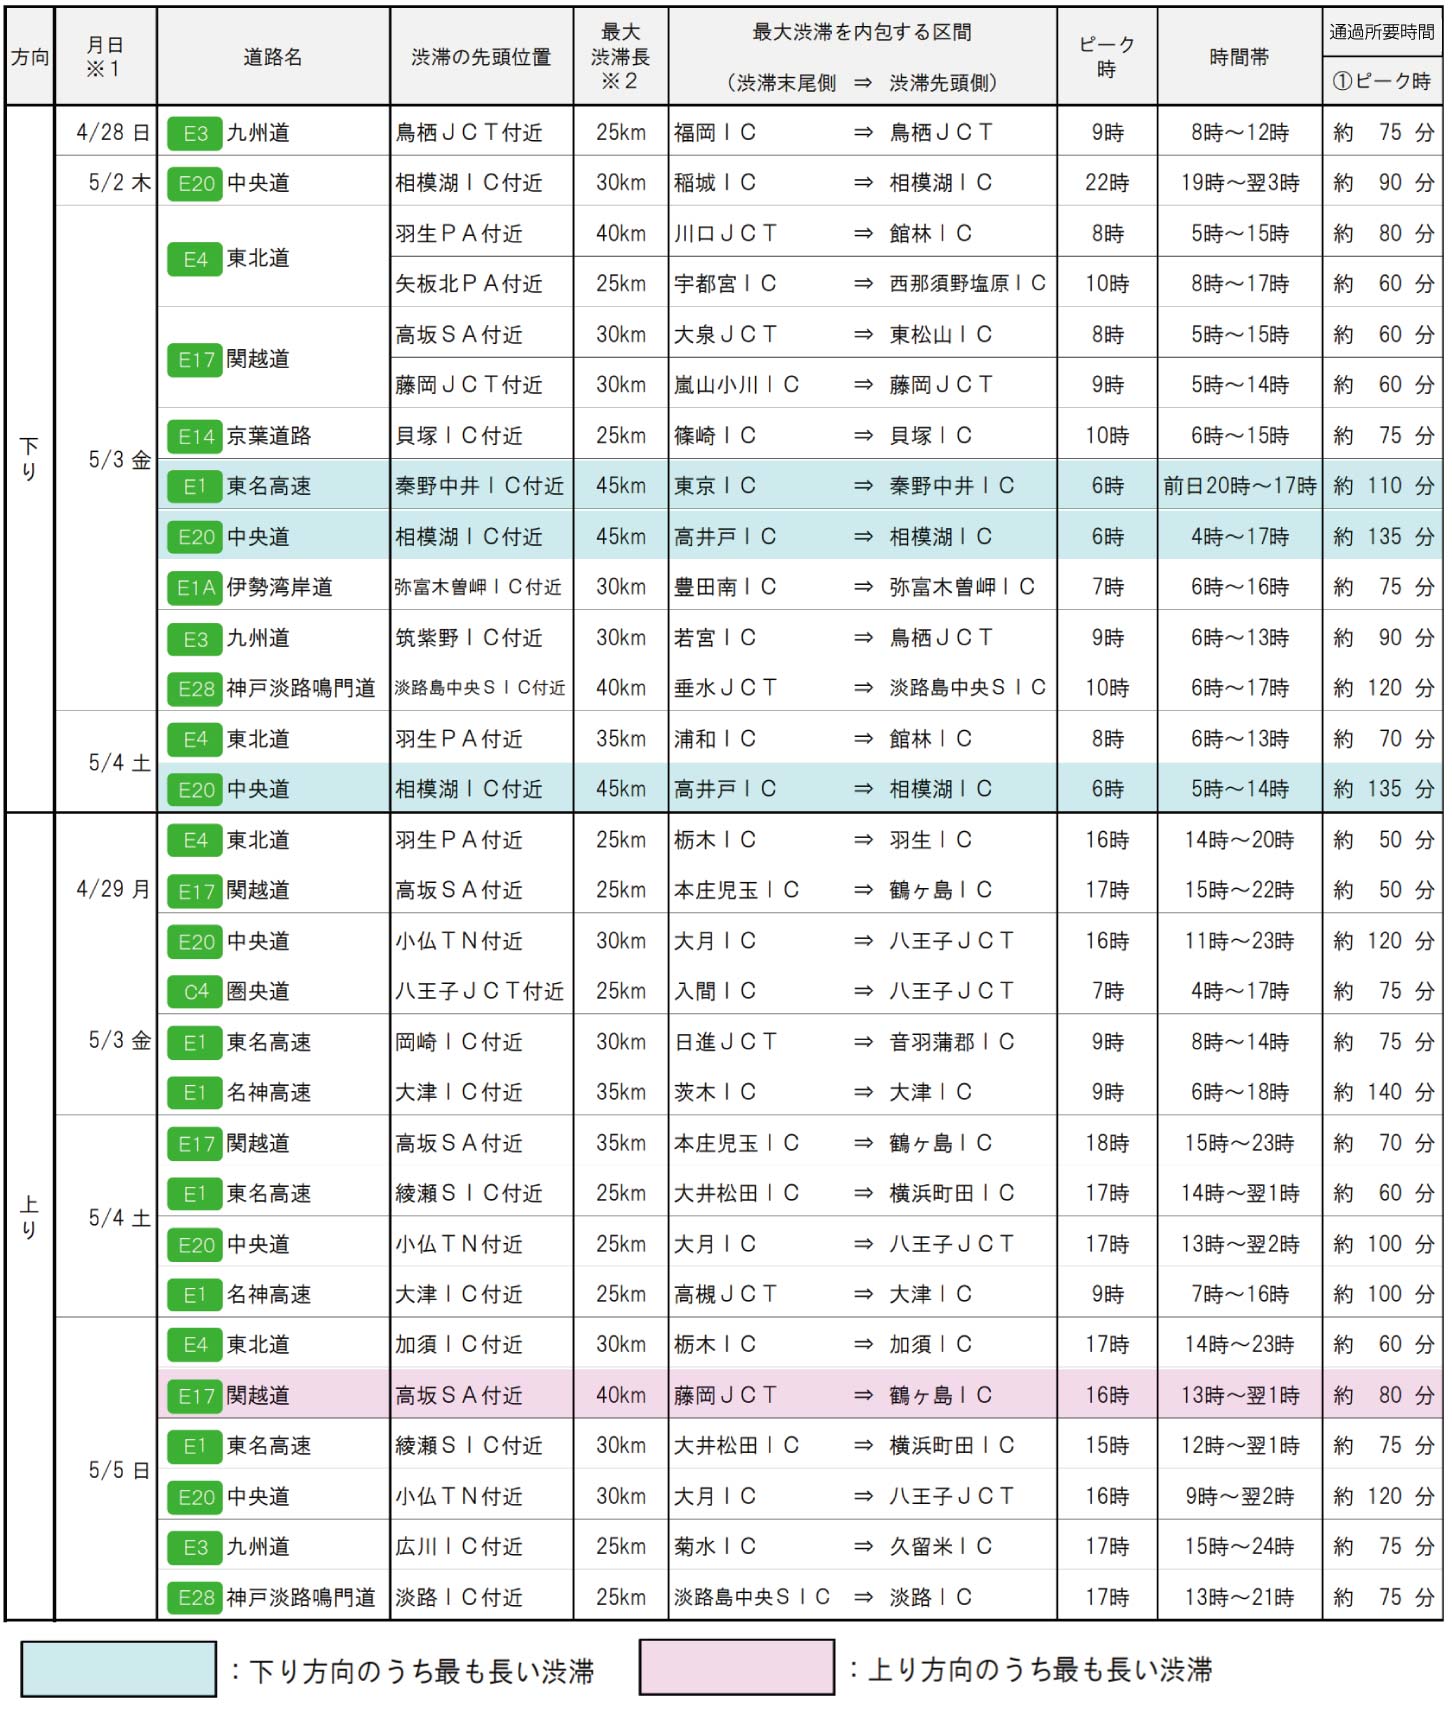Click the 嵐山小川IC text
The image size is (1452, 1715).
(736, 385)
